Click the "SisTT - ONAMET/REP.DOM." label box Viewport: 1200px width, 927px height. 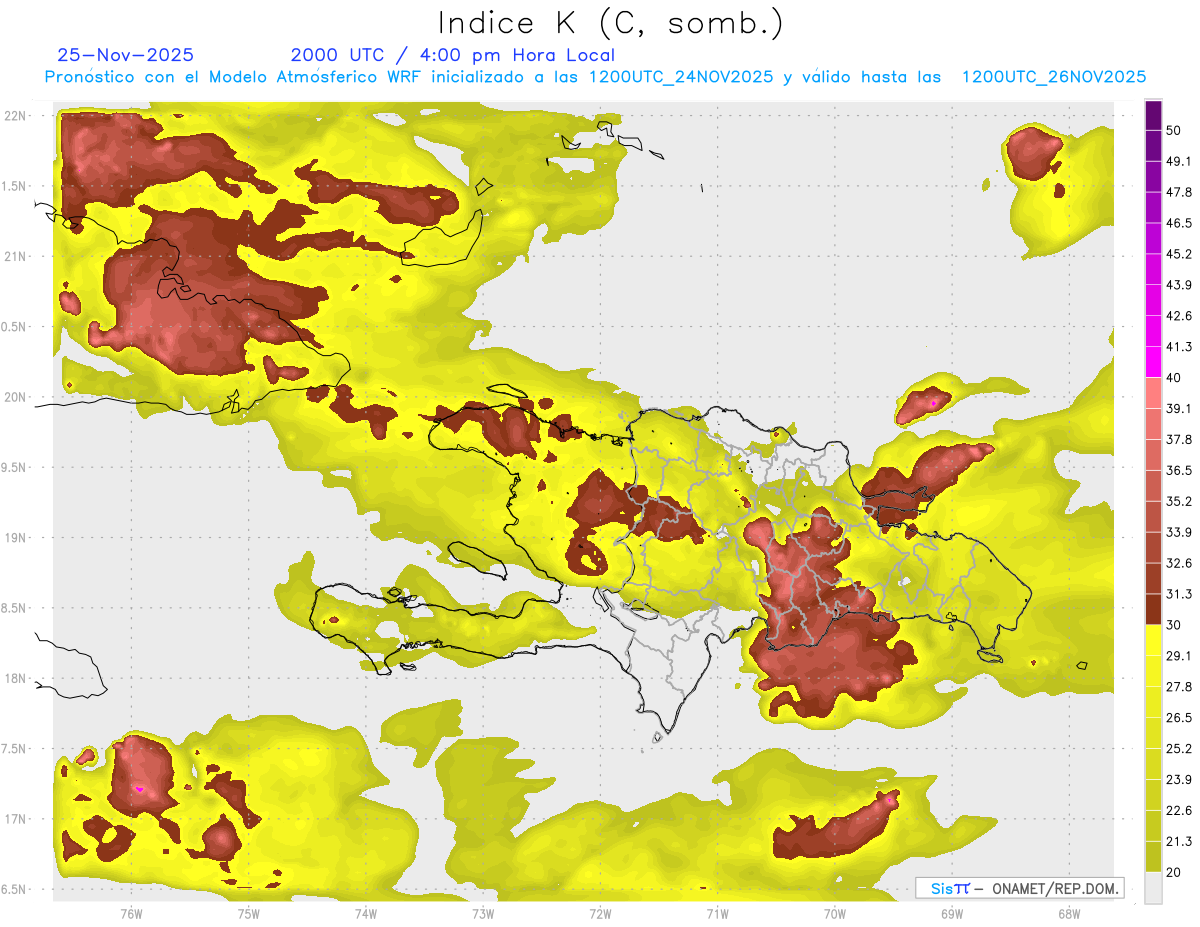coord(1020,888)
